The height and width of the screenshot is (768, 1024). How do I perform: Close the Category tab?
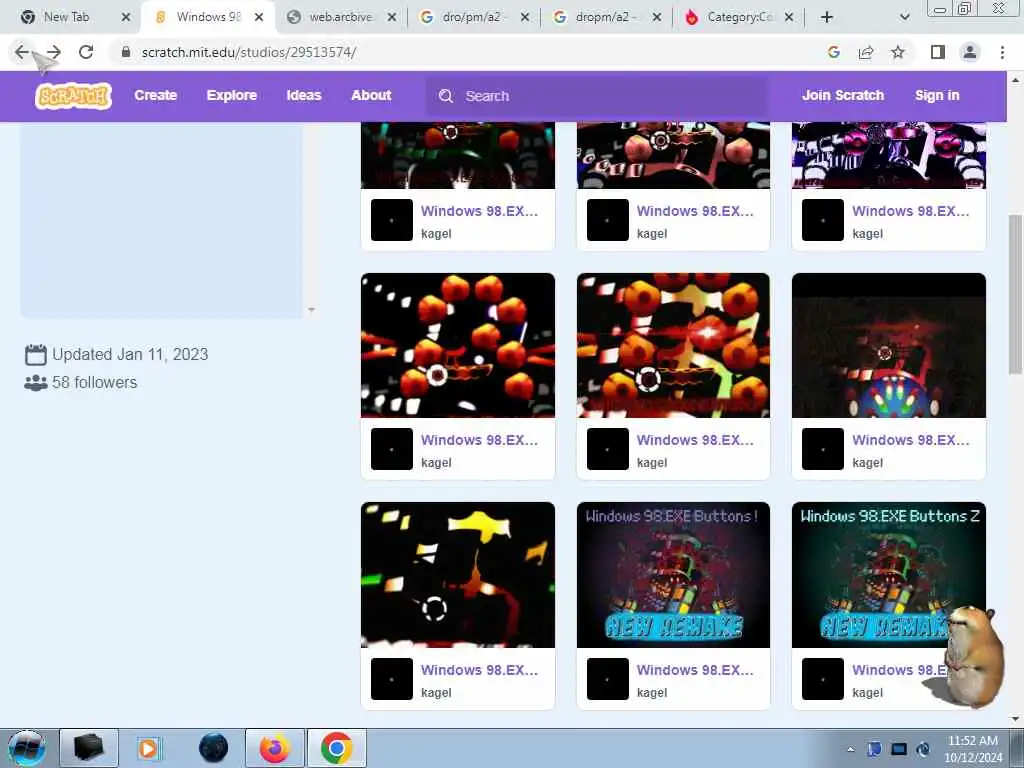789,17
